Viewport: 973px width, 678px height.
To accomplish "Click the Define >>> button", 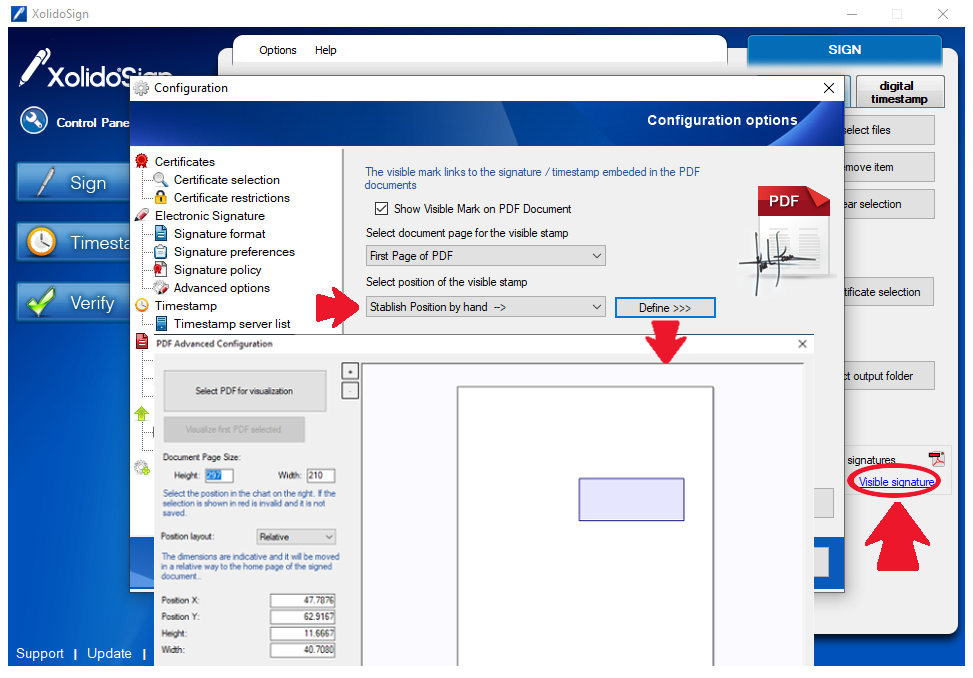I will 665,308.
